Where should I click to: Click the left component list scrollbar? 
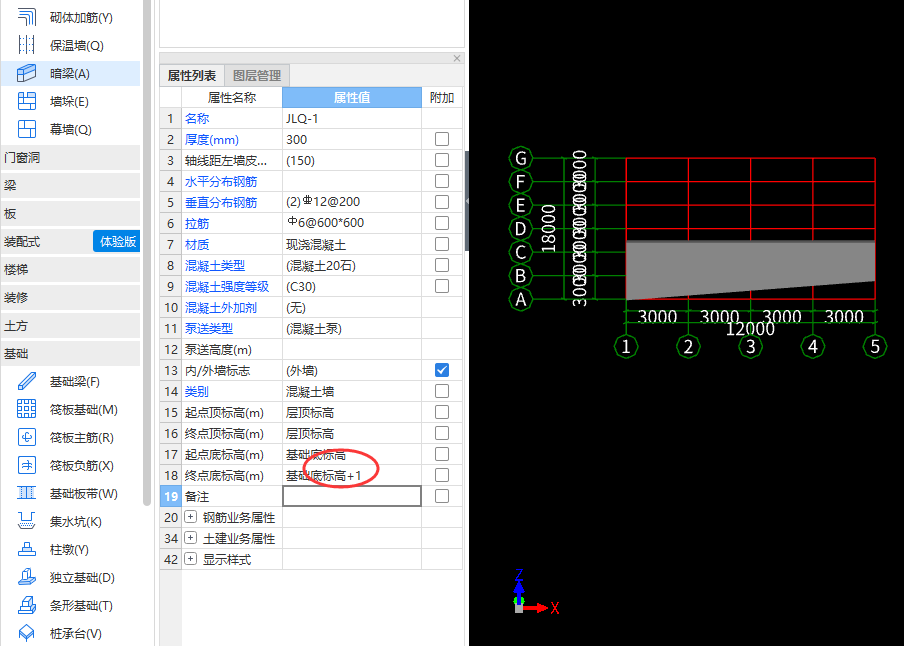coord(147,253)
